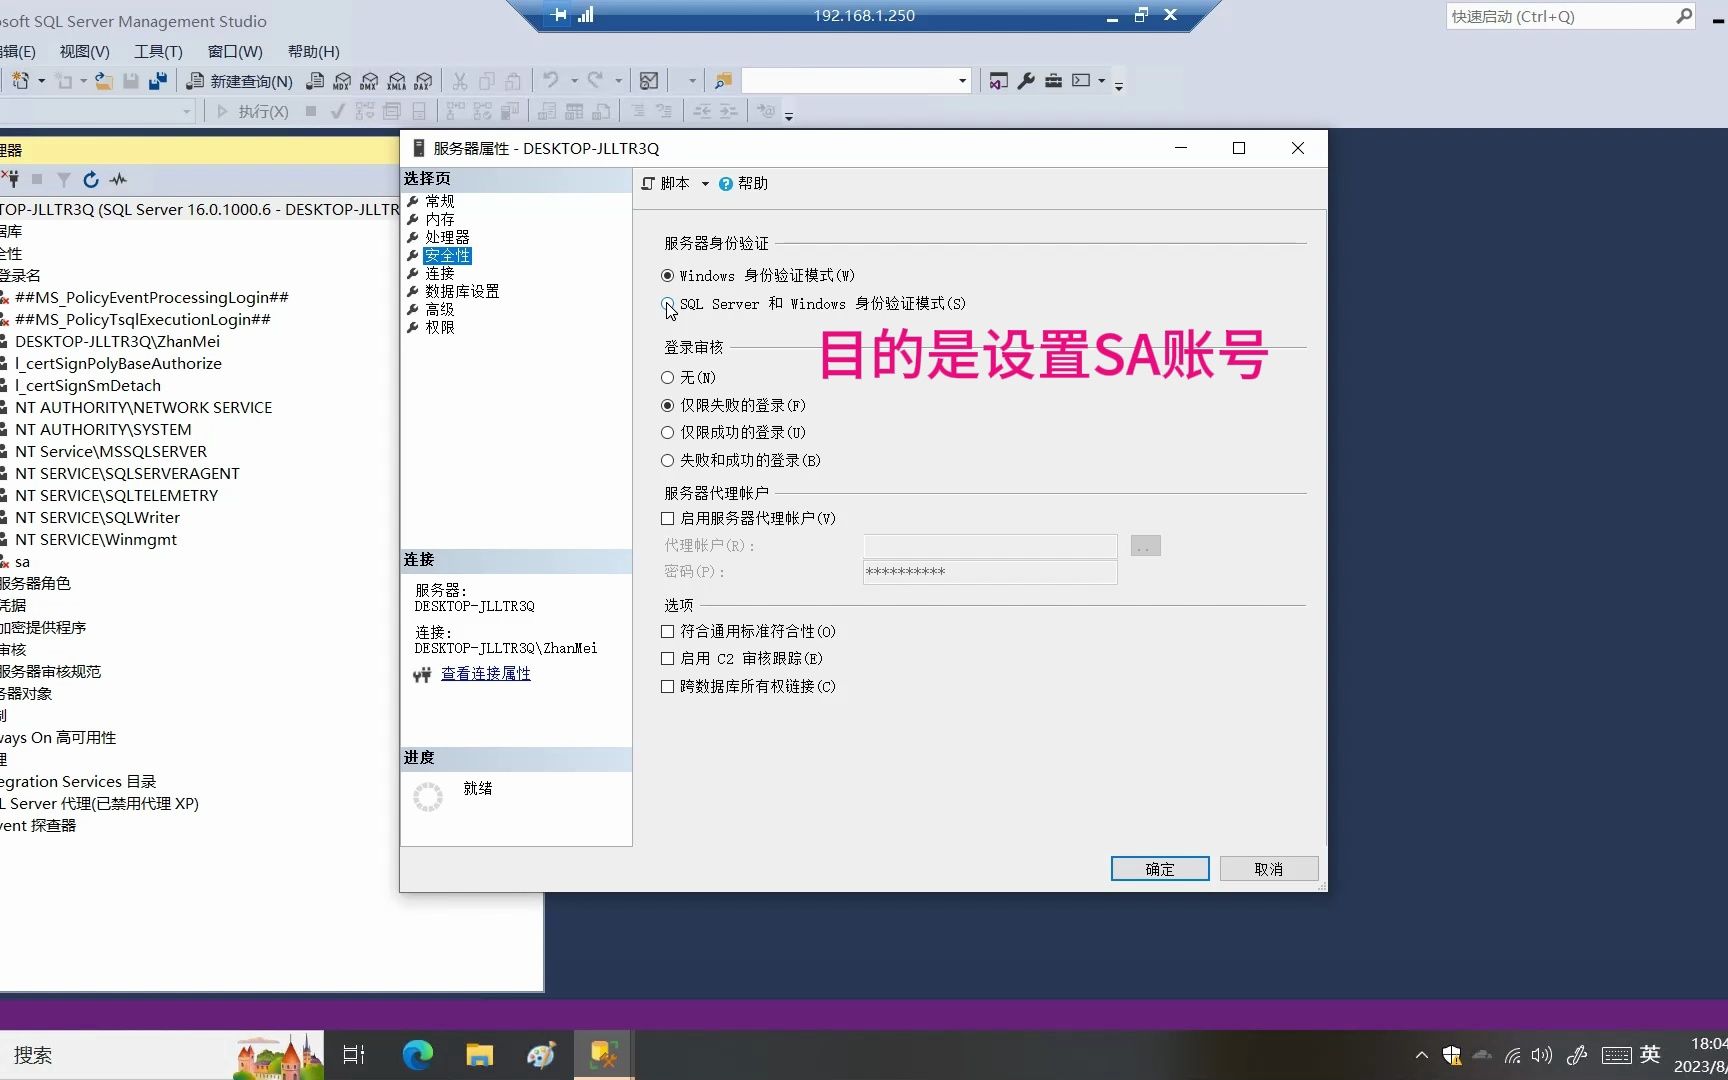The height and width of the screenshot is (1080, 1728).
Task: Select the sa login in Object Explorer
Action: 22,562
